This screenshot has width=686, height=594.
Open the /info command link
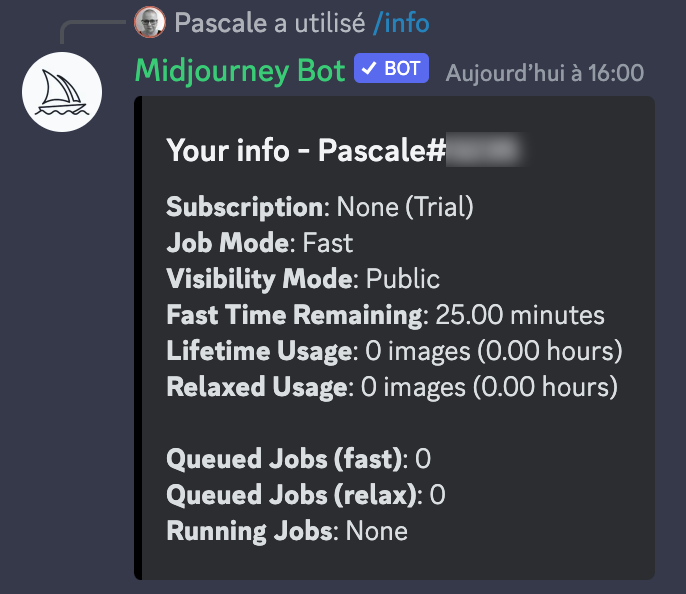[395, 20]
